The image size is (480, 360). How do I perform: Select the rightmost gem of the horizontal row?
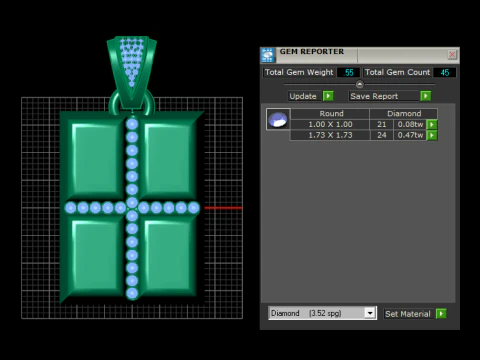coord(194,208)
